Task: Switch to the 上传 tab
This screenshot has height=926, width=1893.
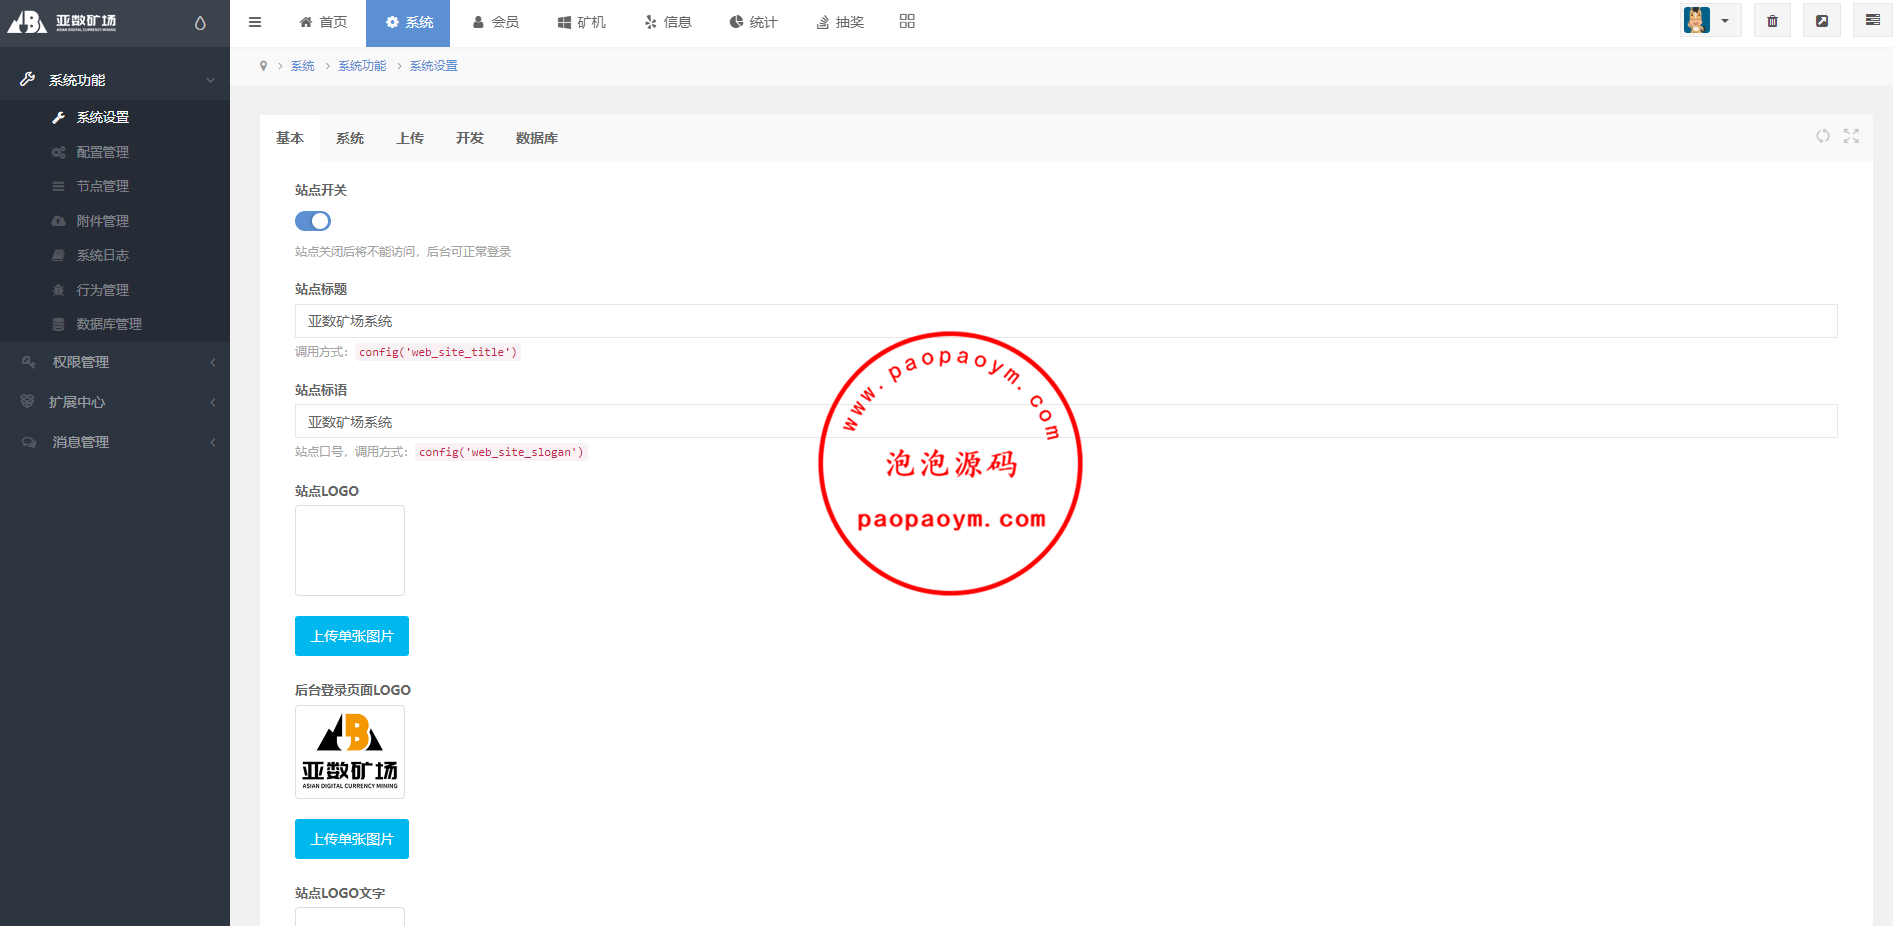Action: click(x=410, y=138)
